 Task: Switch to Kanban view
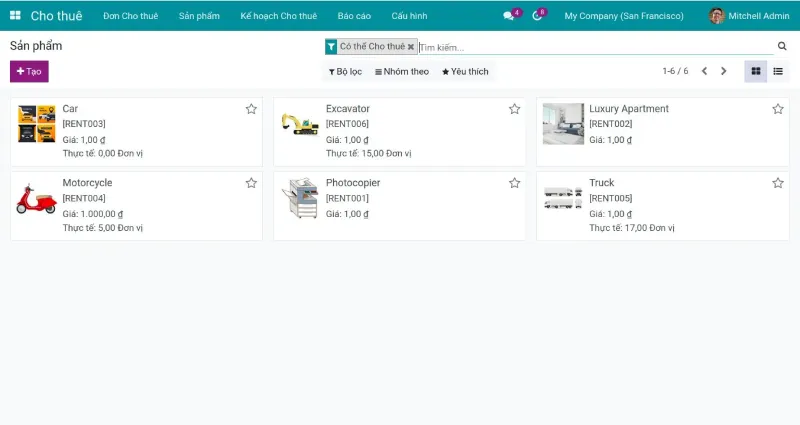tap(755, 71)
